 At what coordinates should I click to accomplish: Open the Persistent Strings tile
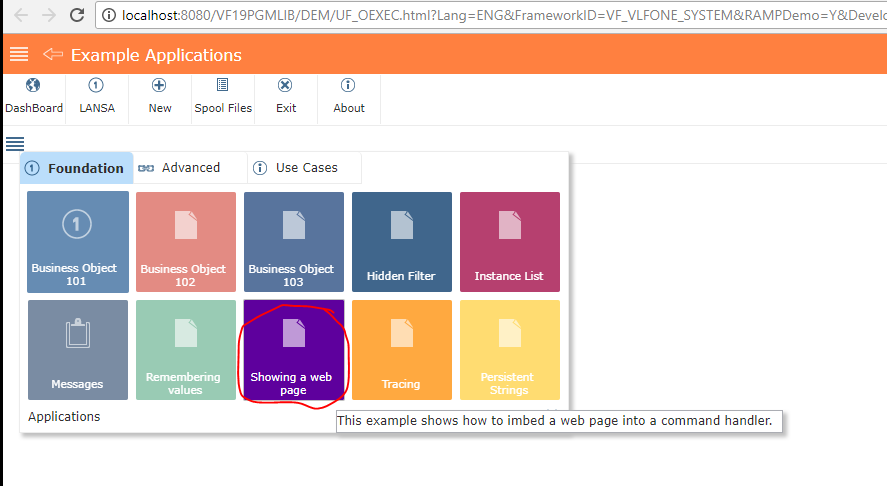[x=510, y=350]
